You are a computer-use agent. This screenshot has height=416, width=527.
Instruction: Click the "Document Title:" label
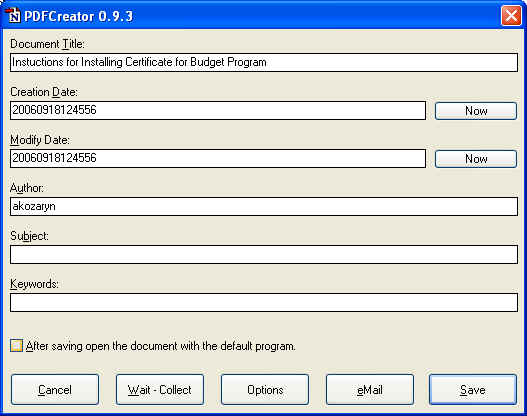click(x=47, y=44)
